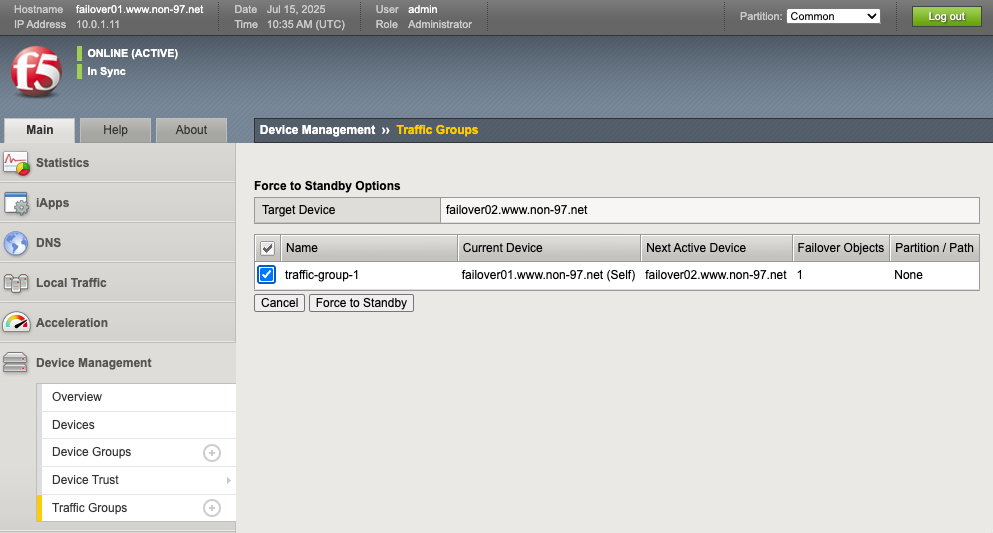993x533 pixels.
Task: Click the Administrator role text
Action: click(440, 24)
